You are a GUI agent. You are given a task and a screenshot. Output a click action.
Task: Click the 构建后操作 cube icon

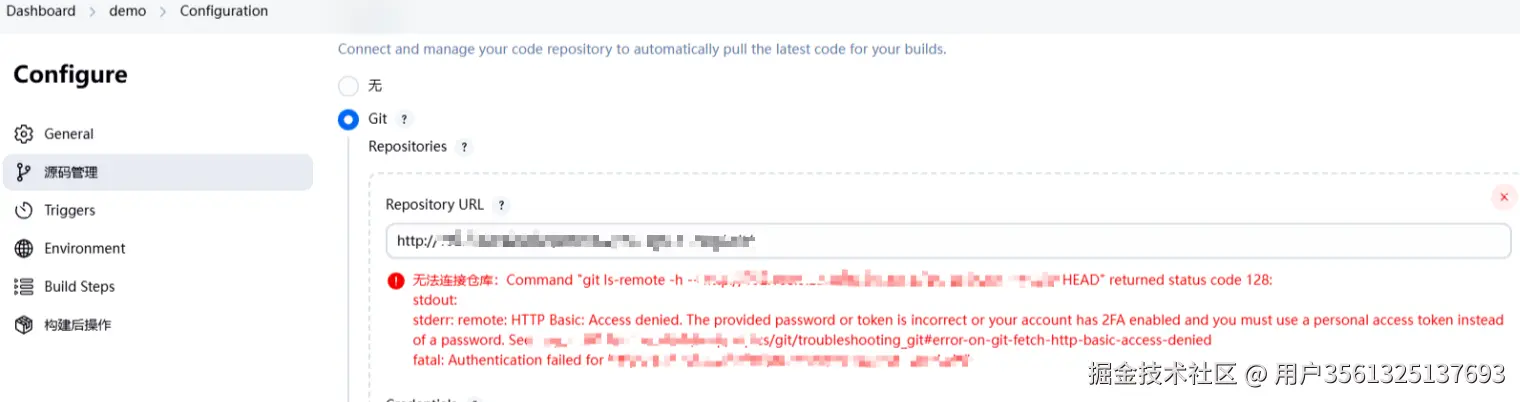point(24,324)
